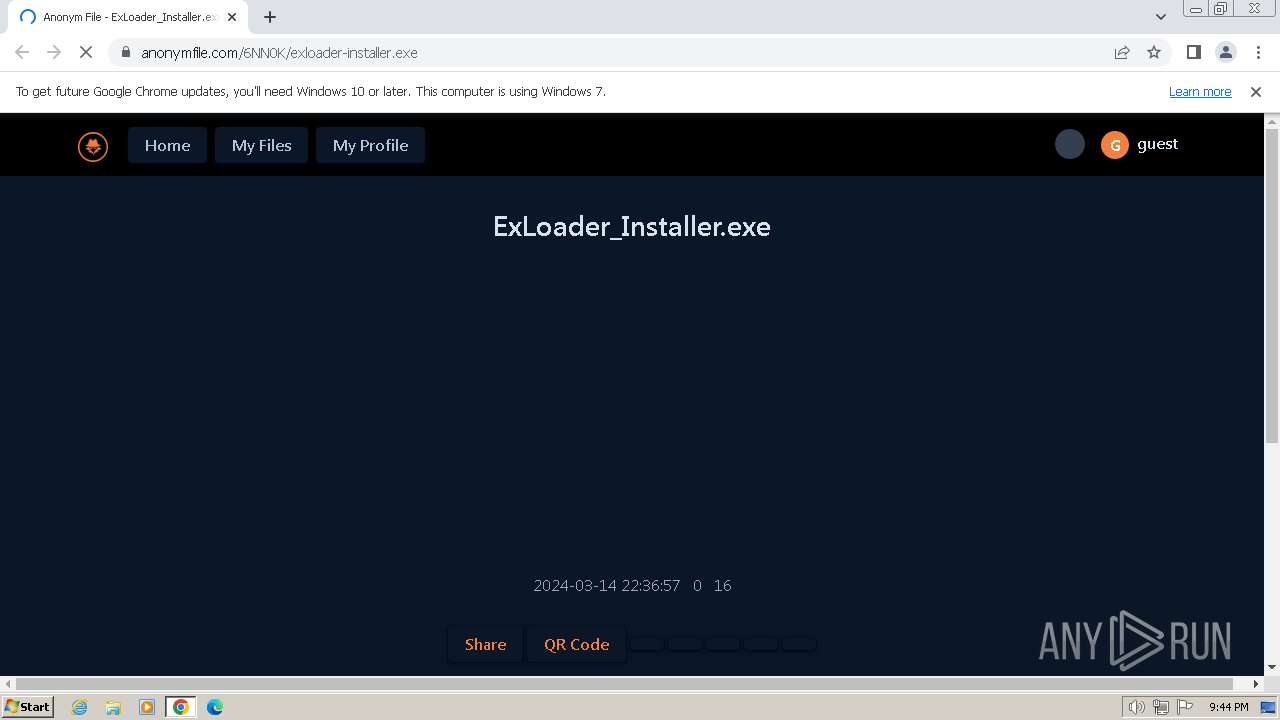Share this page from address bar
Viewport: 1280px width, 720px height.
point(1122,52)
